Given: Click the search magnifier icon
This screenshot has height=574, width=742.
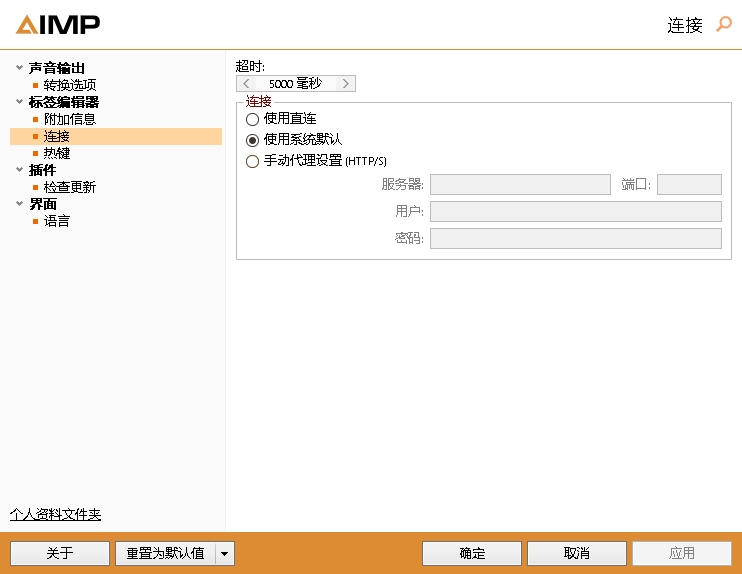Looking at the screenshot, I should 724,24.
